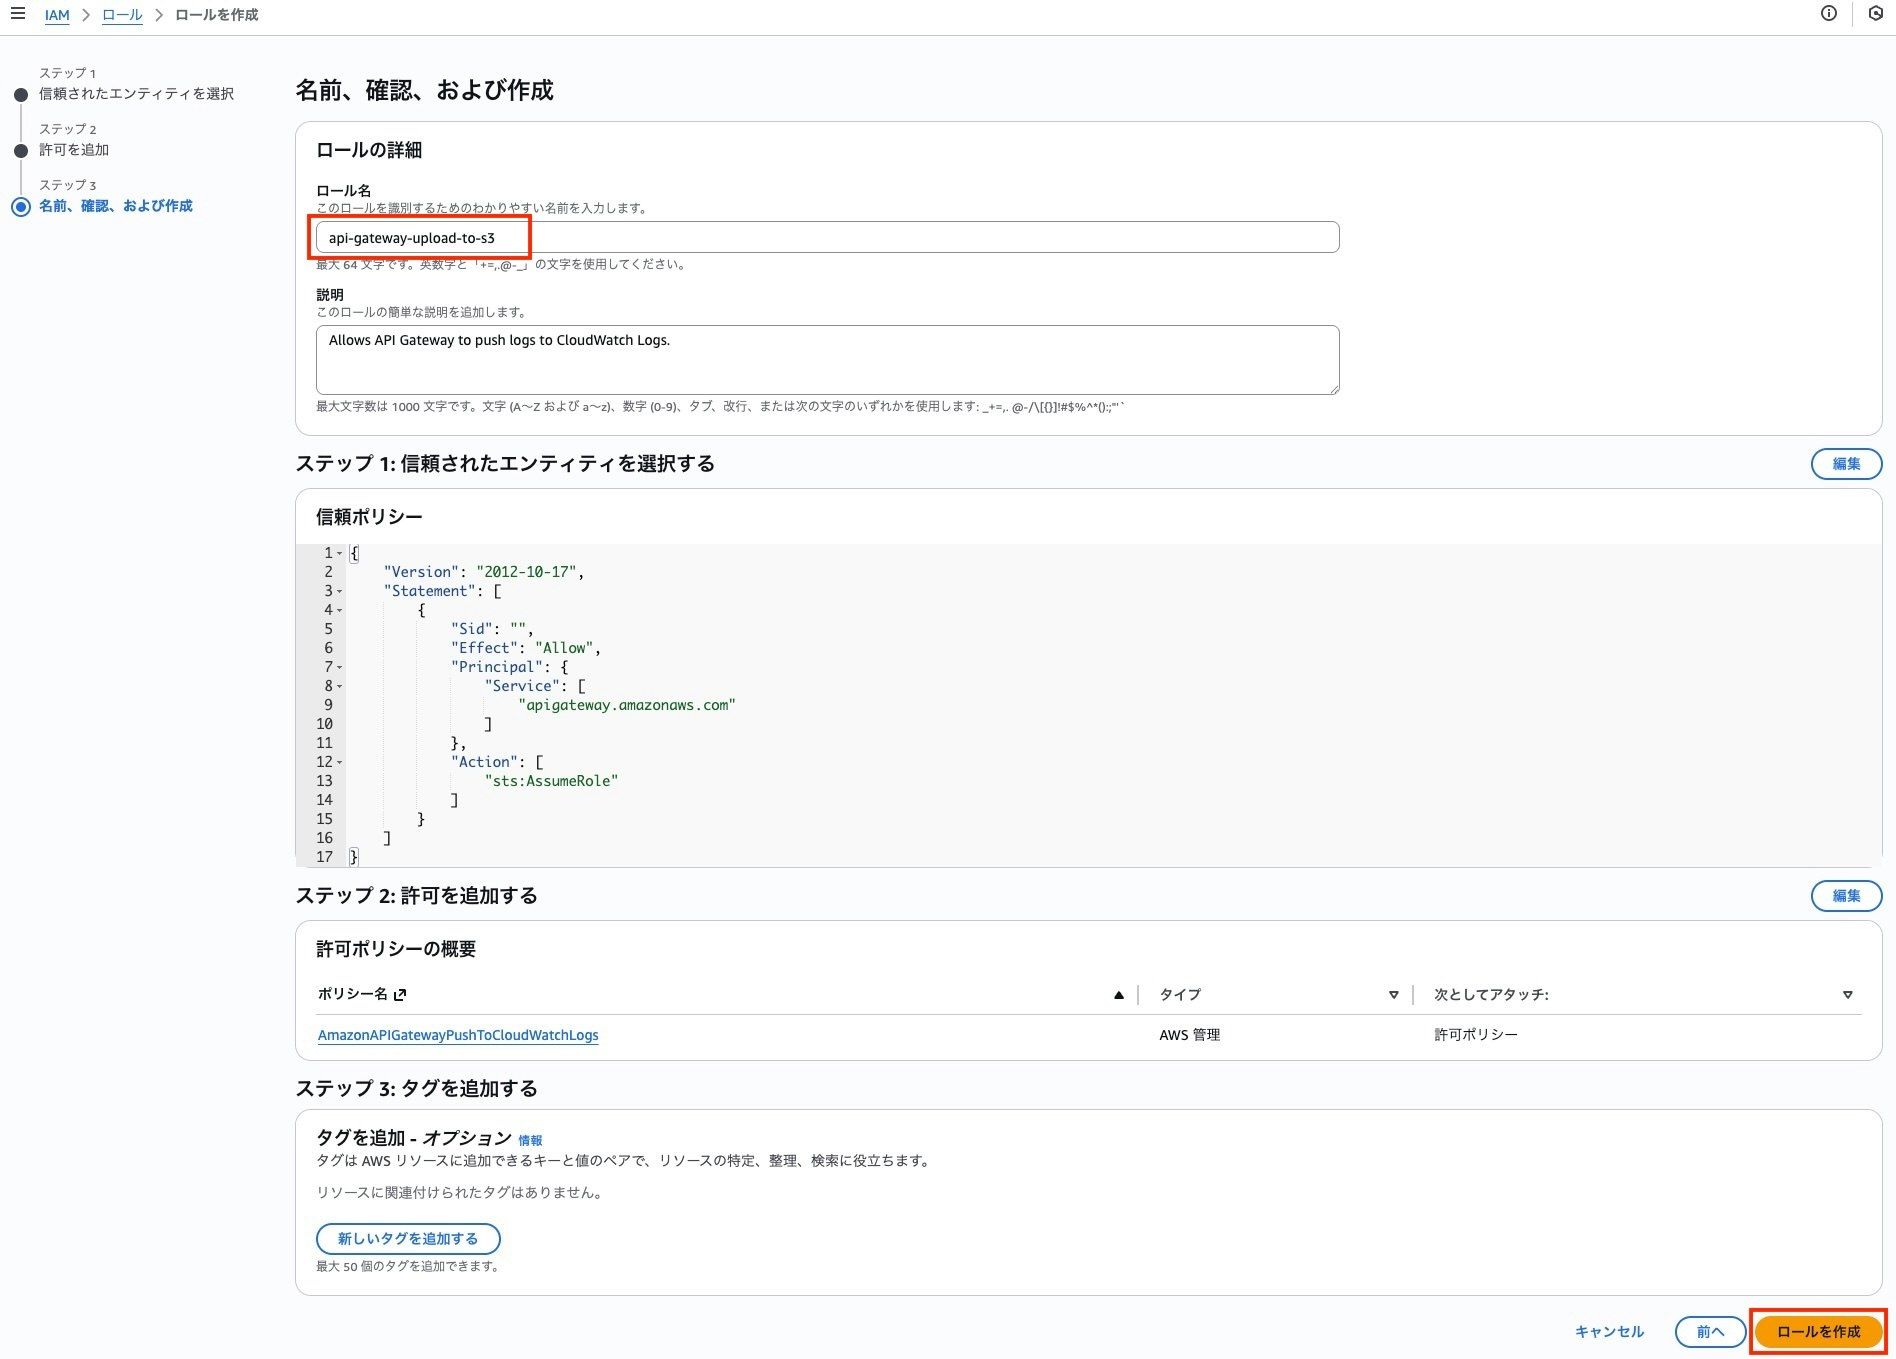Click 編集 button for Step 2

point(1846,896)
